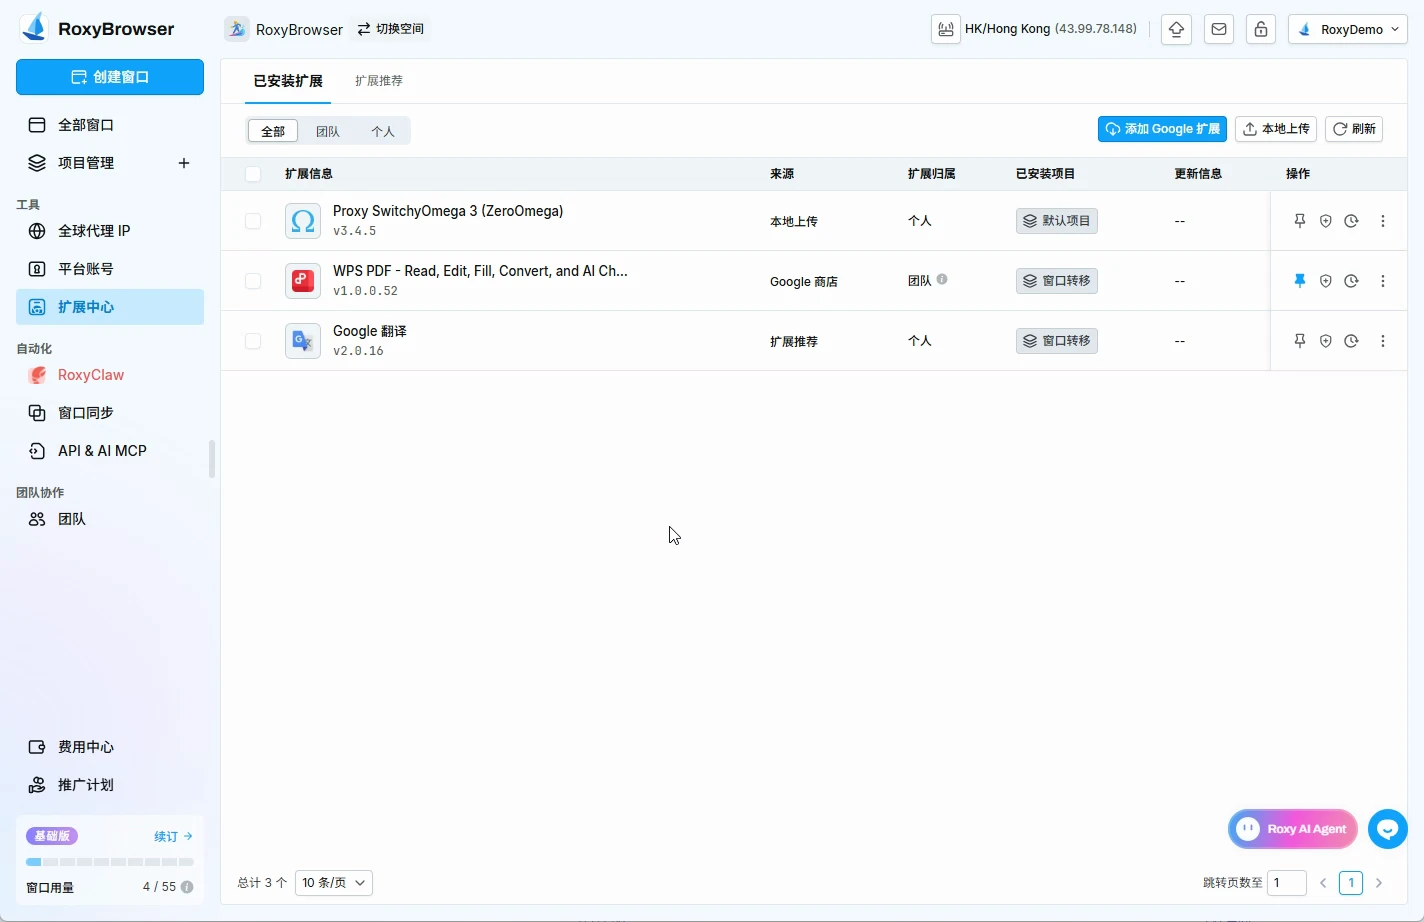This screenshot has width=1424, height=922.
Task: Click shield icon for Google 翻译 row
Action: (x=1326, y=341)
